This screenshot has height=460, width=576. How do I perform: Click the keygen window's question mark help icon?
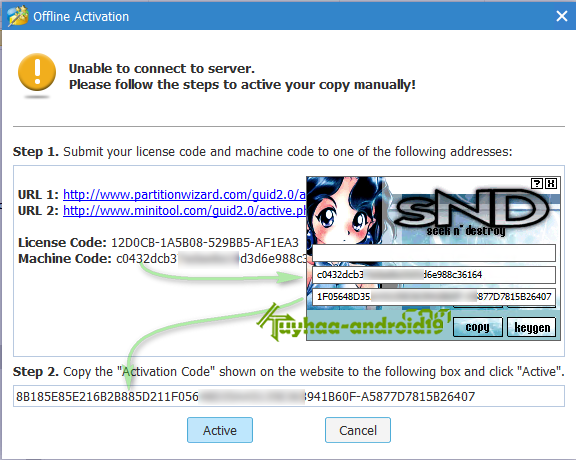[x=537, y=183]
